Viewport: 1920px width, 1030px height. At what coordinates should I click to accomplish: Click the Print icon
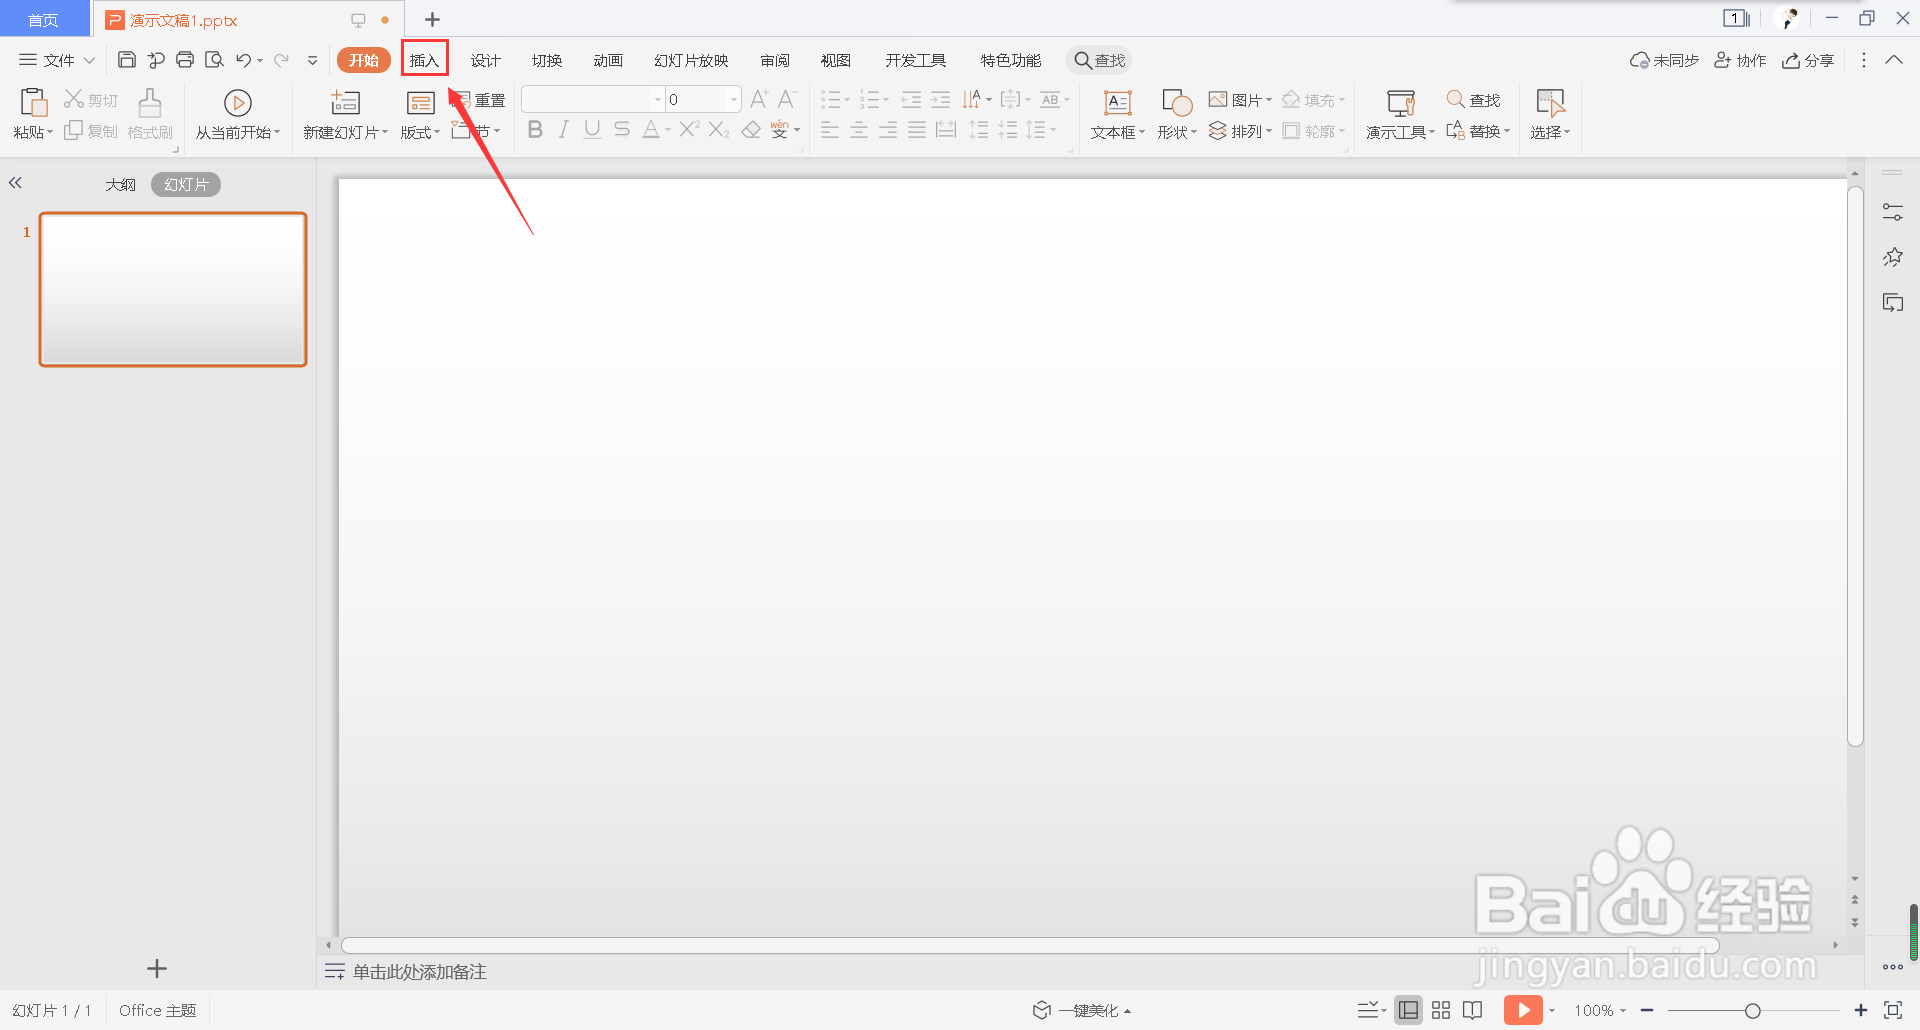185,60
